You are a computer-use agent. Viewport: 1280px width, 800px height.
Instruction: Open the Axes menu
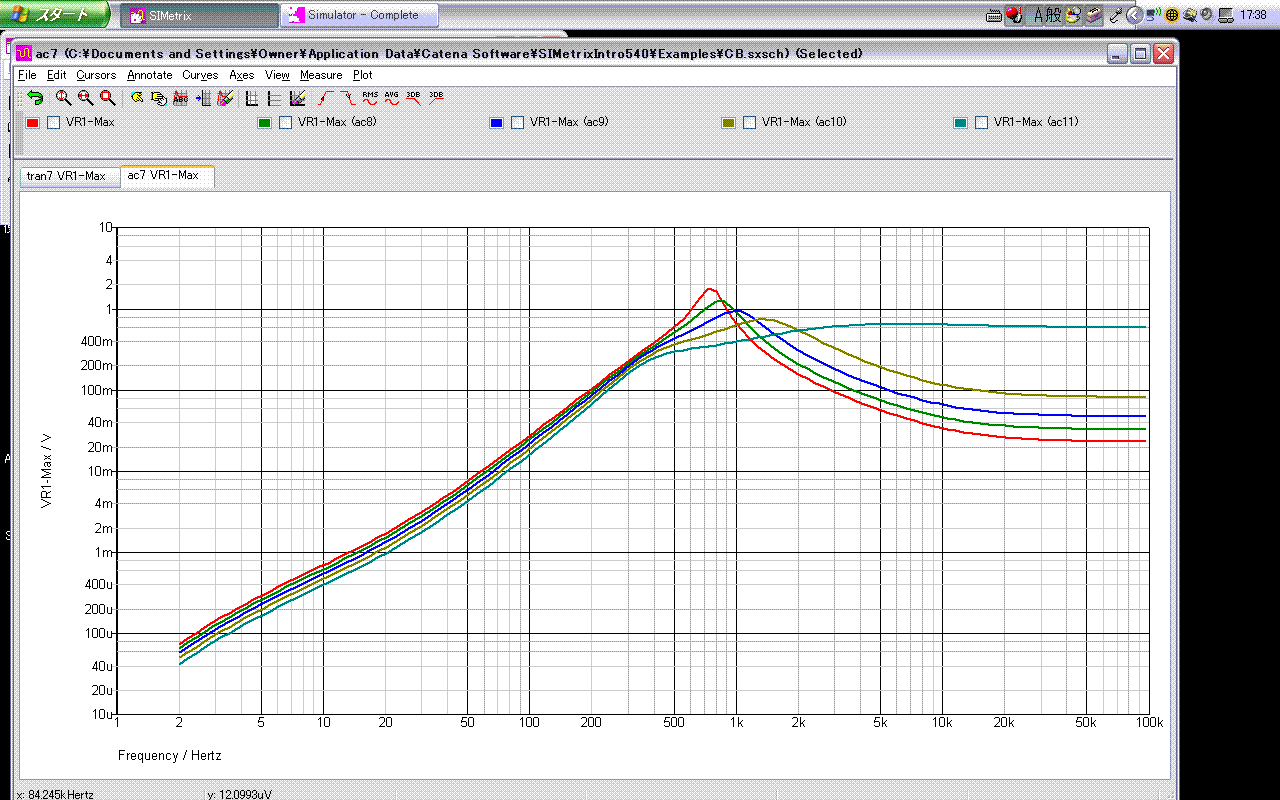[x=242, y=75]
